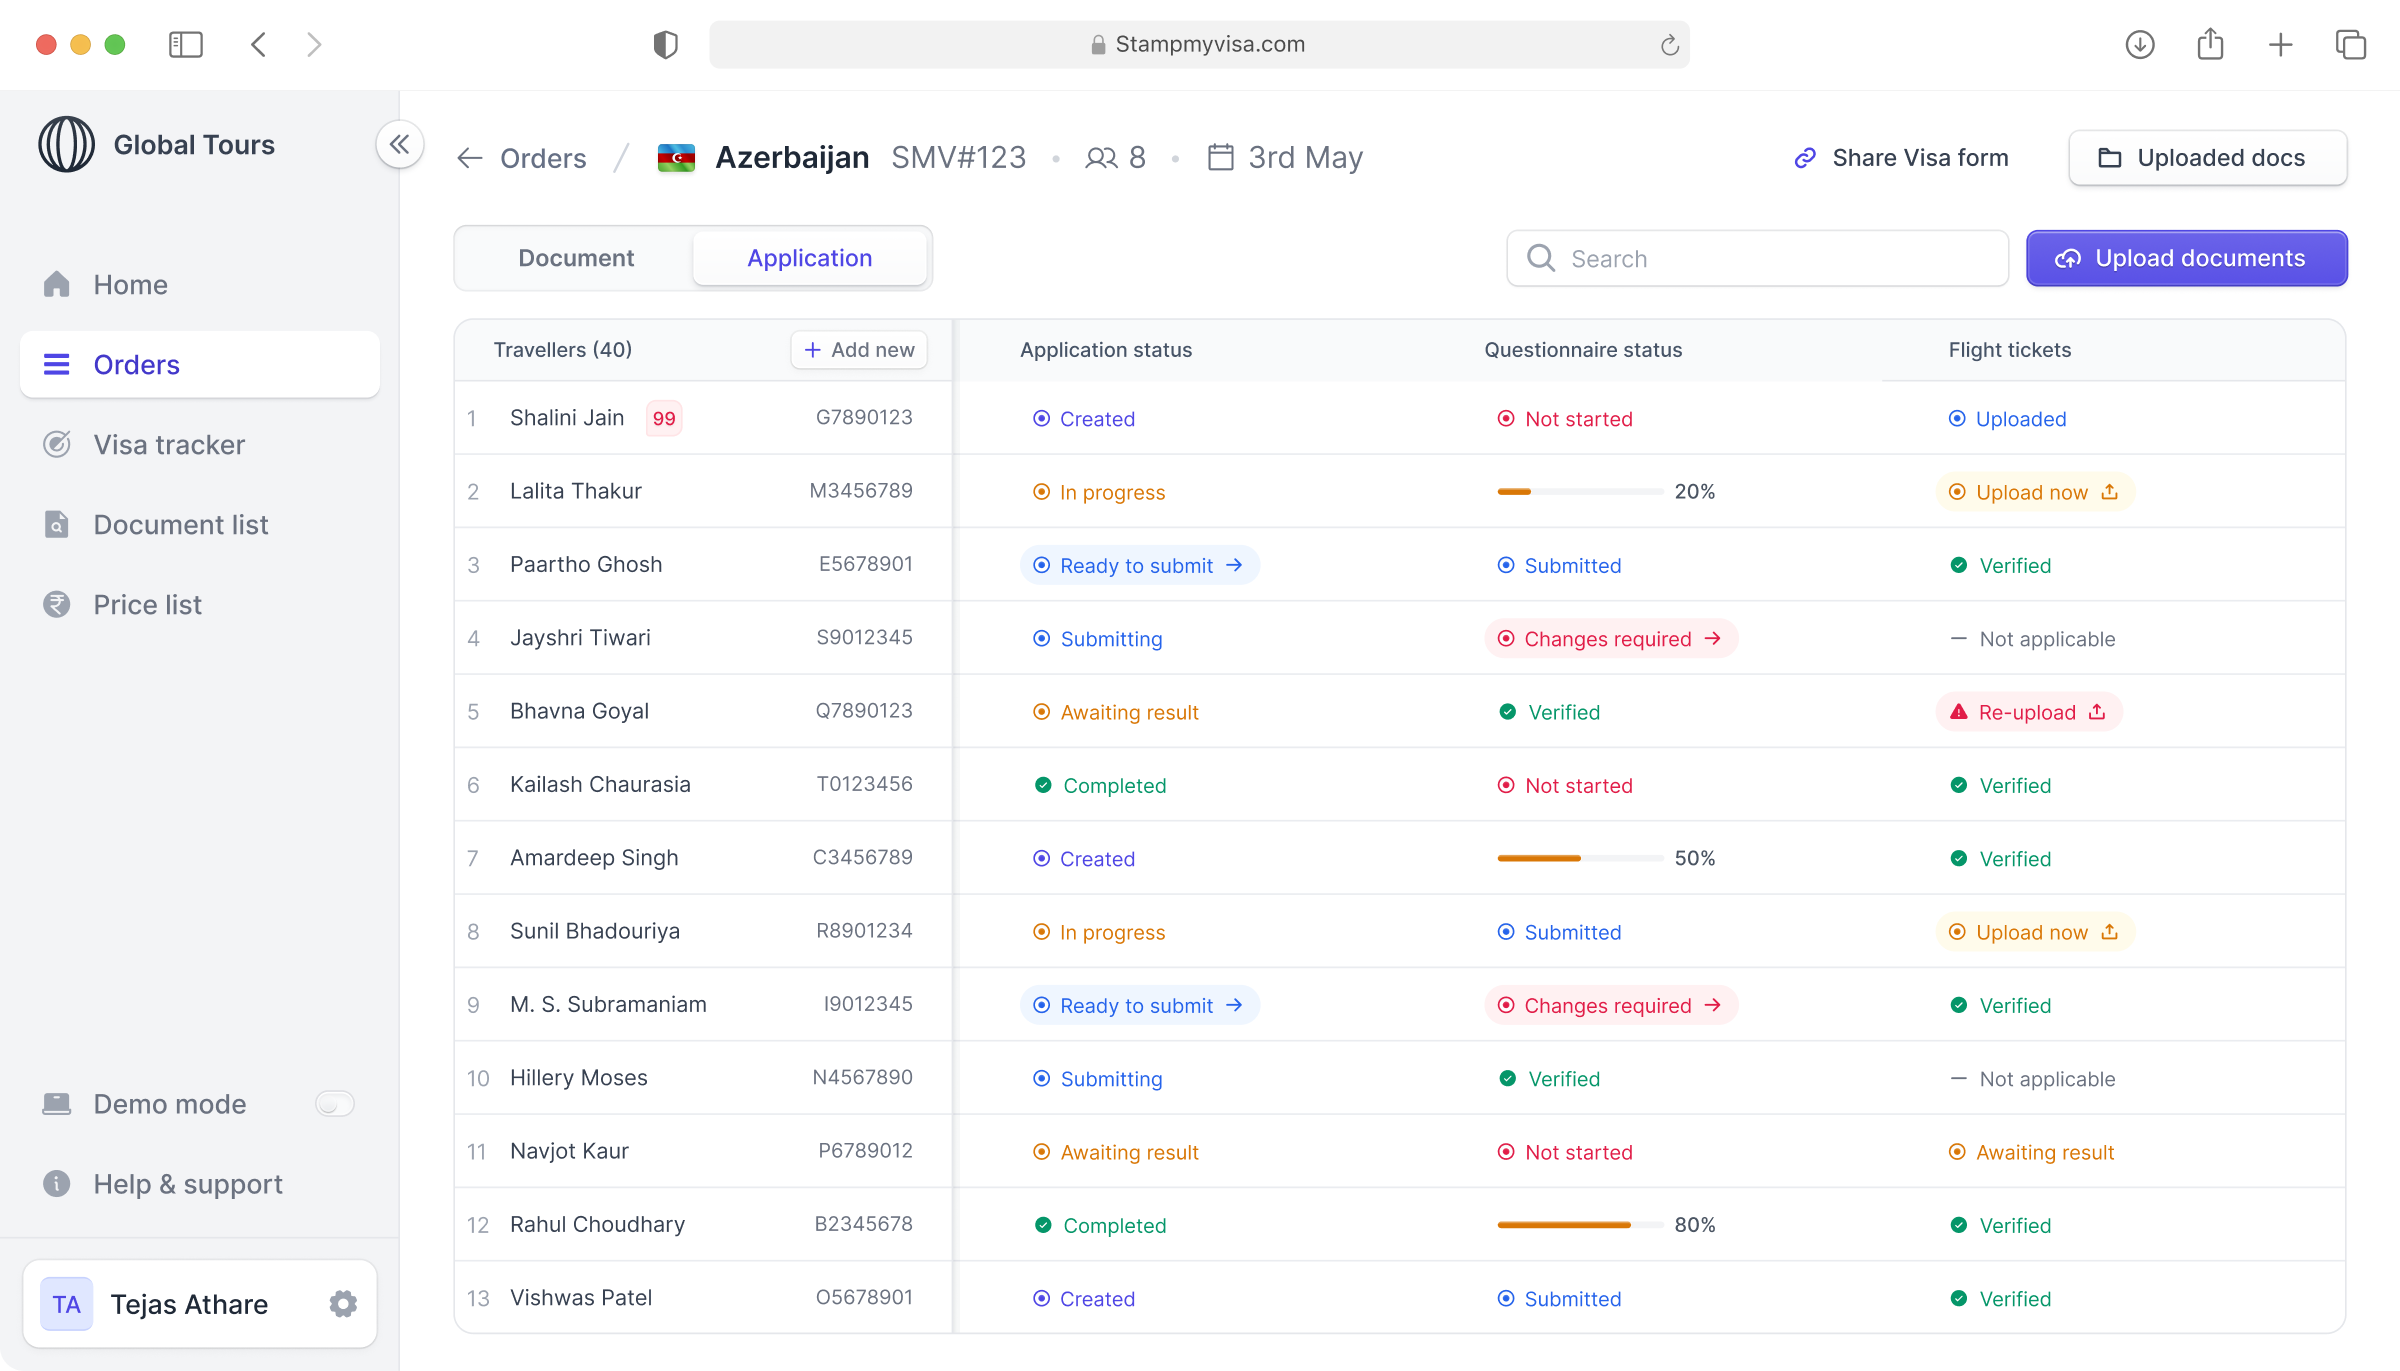Toggle the Demo mode switch
Image resolution: width=2400 pixels, height=1371 pixels.
[334, 1104]
